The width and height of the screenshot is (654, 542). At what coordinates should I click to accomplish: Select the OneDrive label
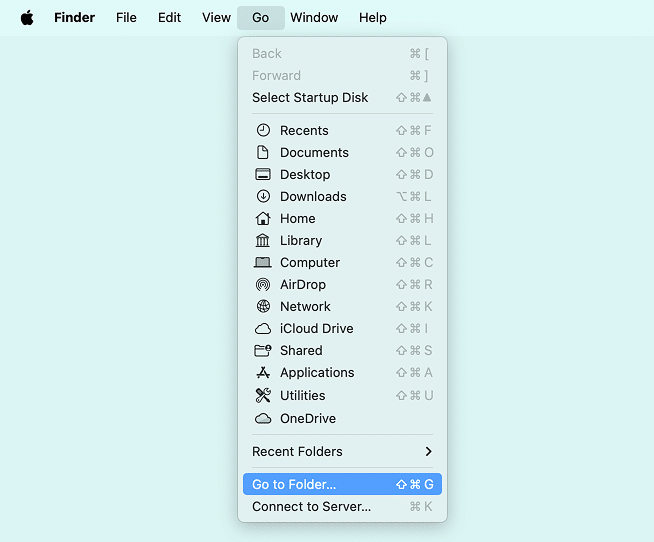click(x=308, y=418)
